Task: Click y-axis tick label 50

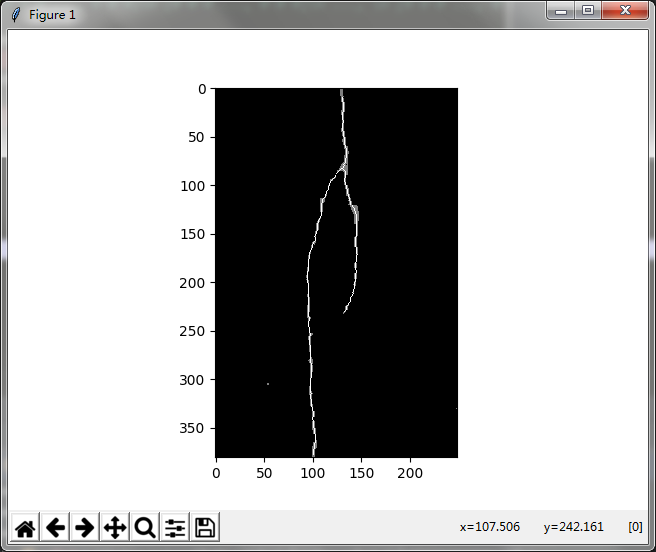Action: click(196, 137)
